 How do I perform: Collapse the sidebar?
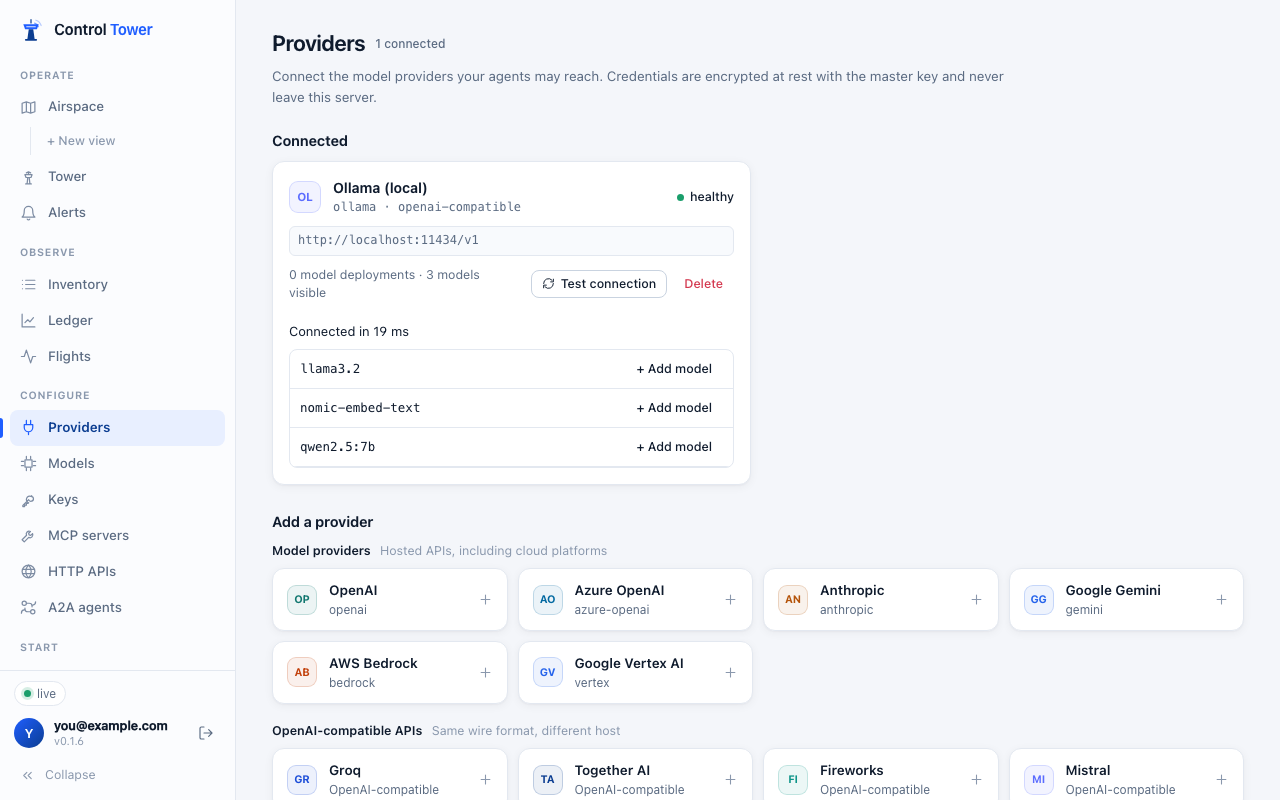click(x=59, y=775)
